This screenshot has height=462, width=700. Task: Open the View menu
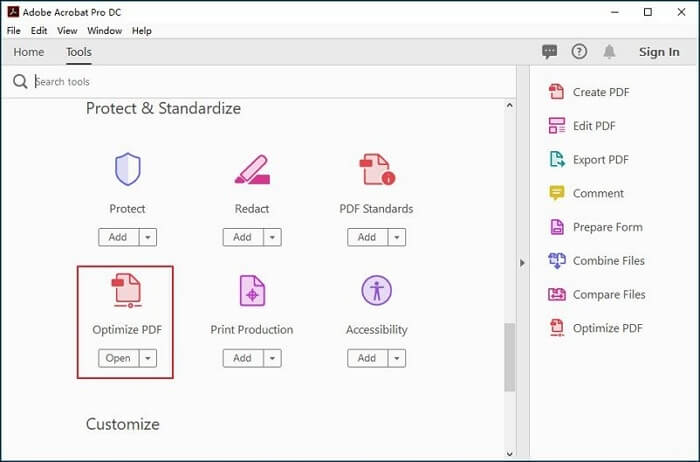(x=67, y=31)
